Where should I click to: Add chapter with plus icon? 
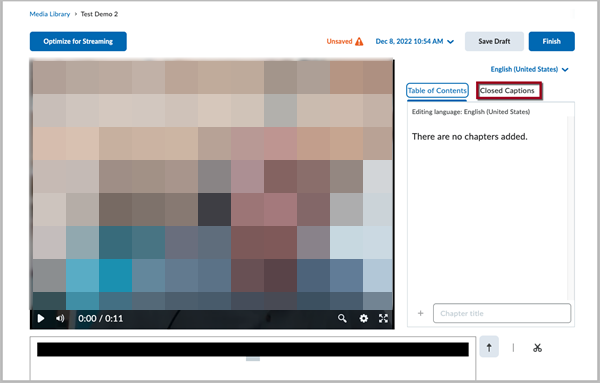click(421, 313)
